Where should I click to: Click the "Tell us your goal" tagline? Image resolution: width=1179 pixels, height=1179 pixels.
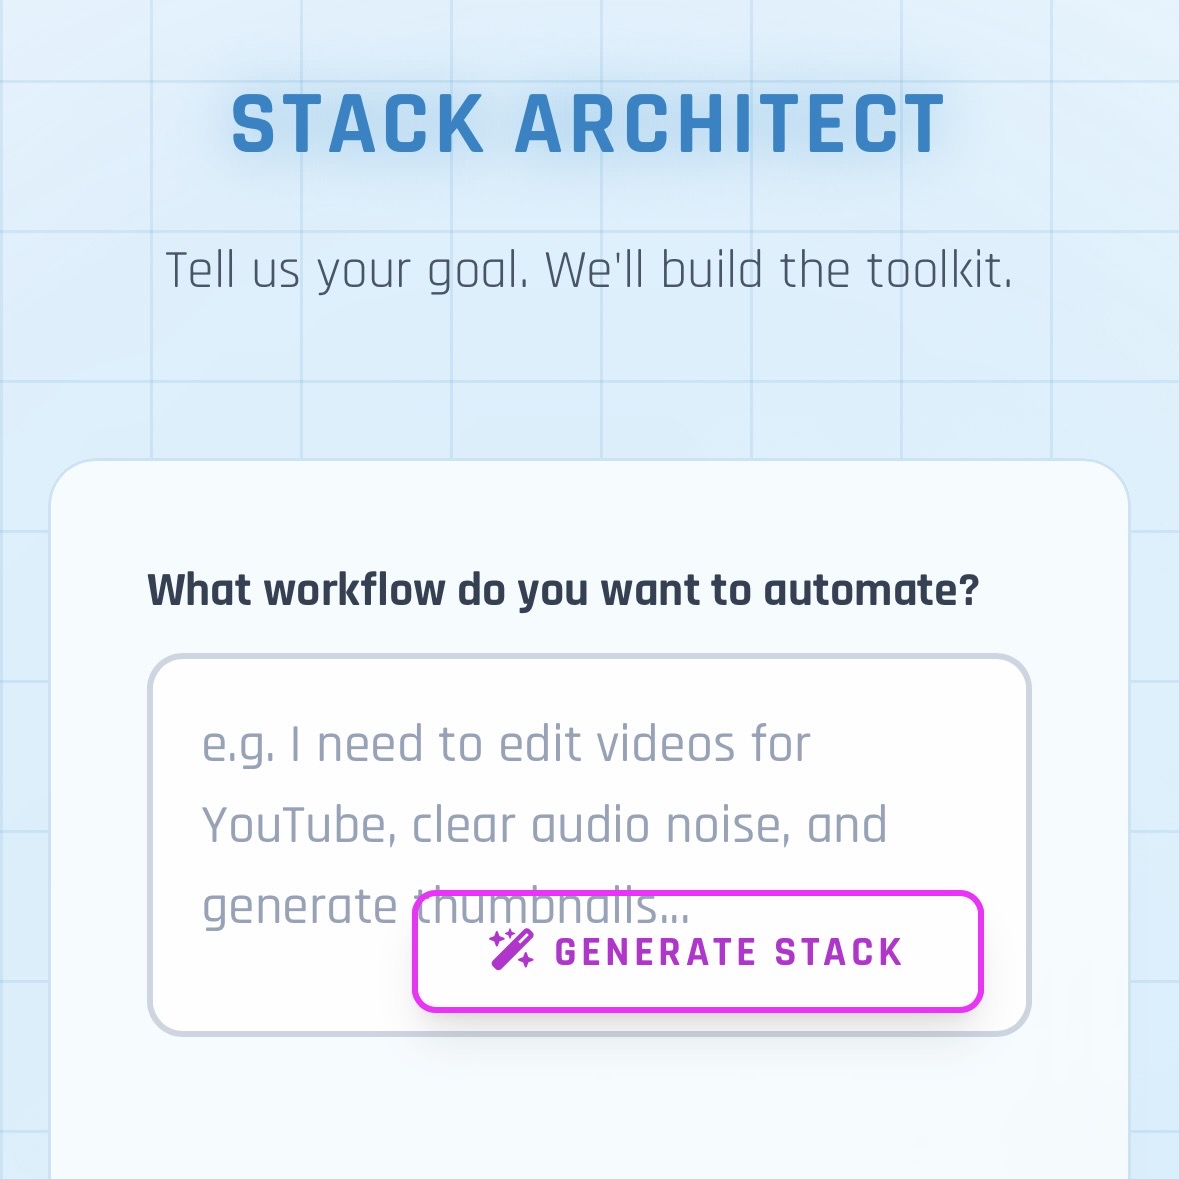[588, 270]
